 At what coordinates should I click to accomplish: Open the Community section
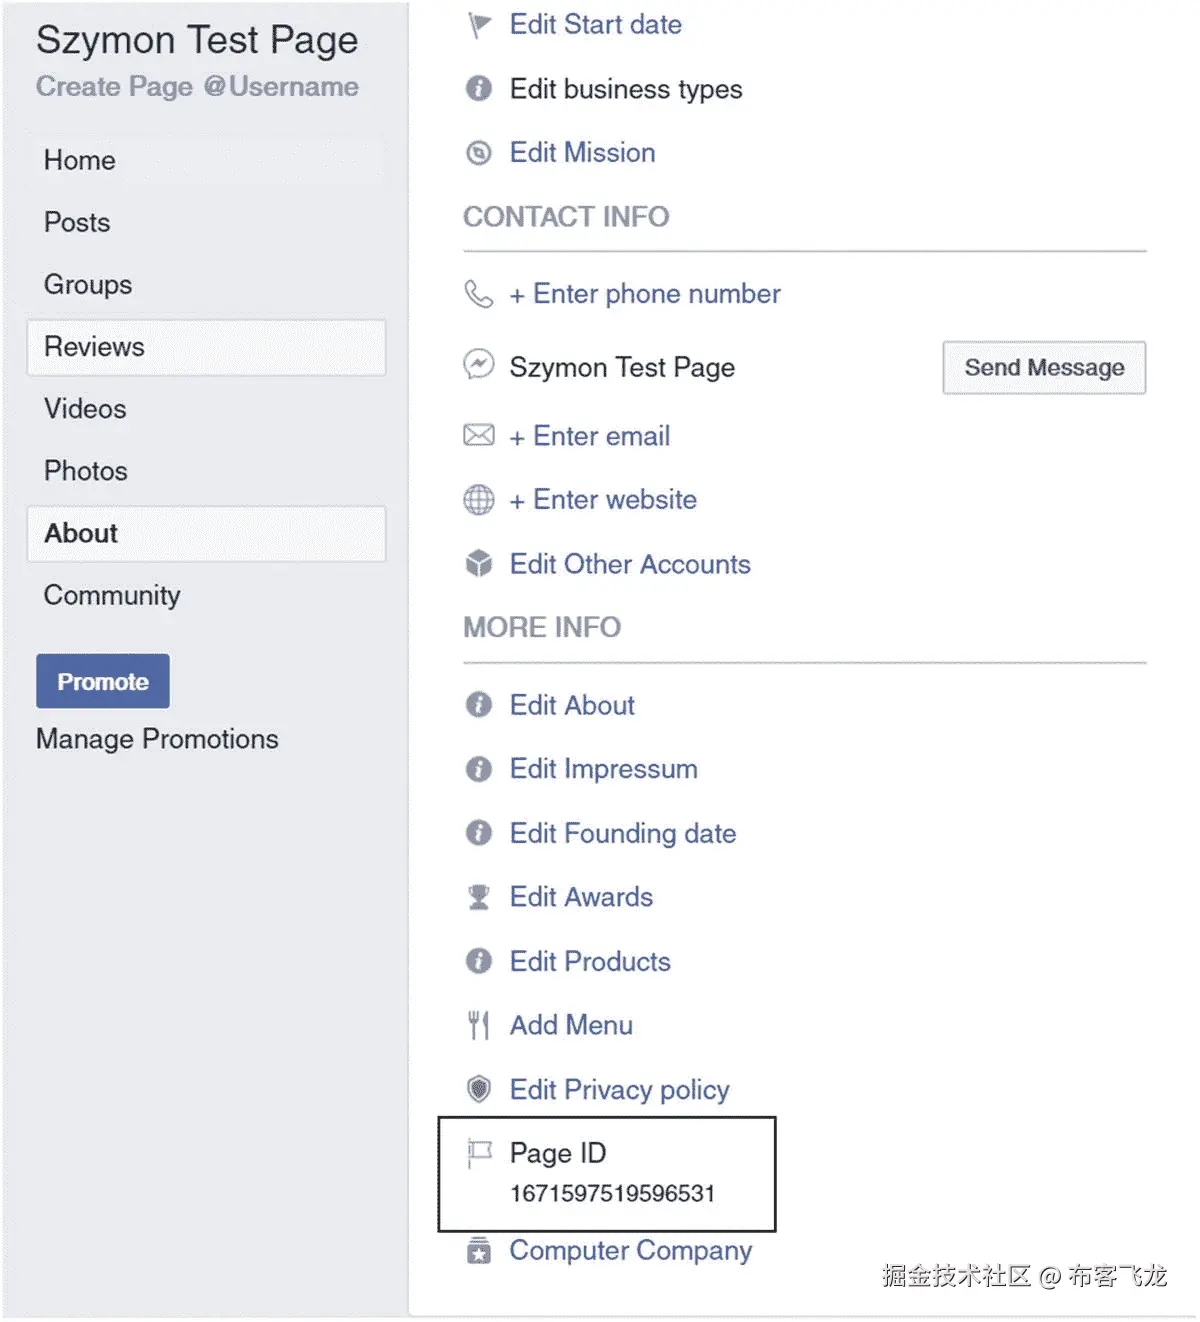[112, 595]
